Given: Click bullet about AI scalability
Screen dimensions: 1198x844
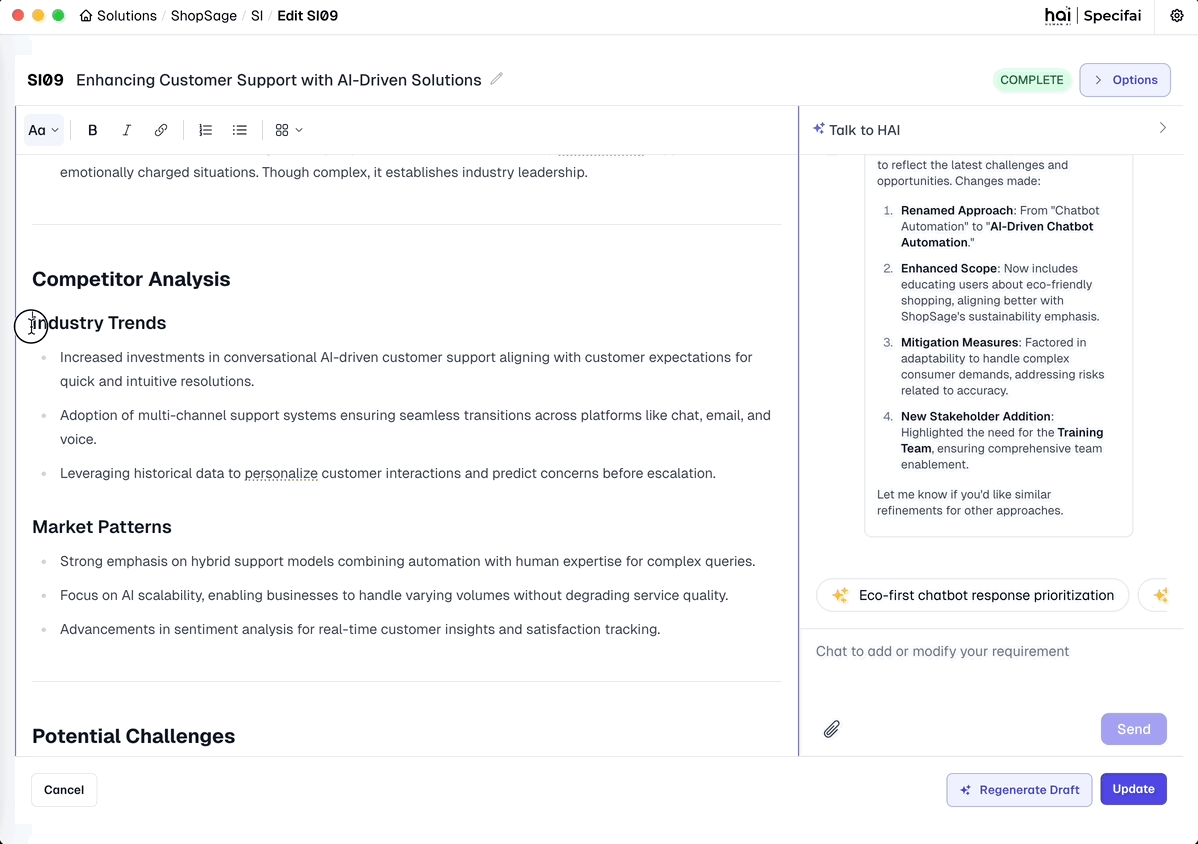Looking at the screenshot, I should (393, 595).
